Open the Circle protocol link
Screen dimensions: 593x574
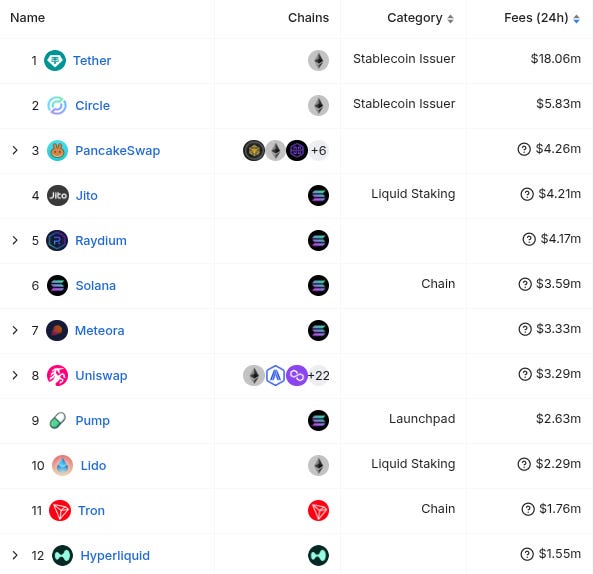tap(93, 105)
